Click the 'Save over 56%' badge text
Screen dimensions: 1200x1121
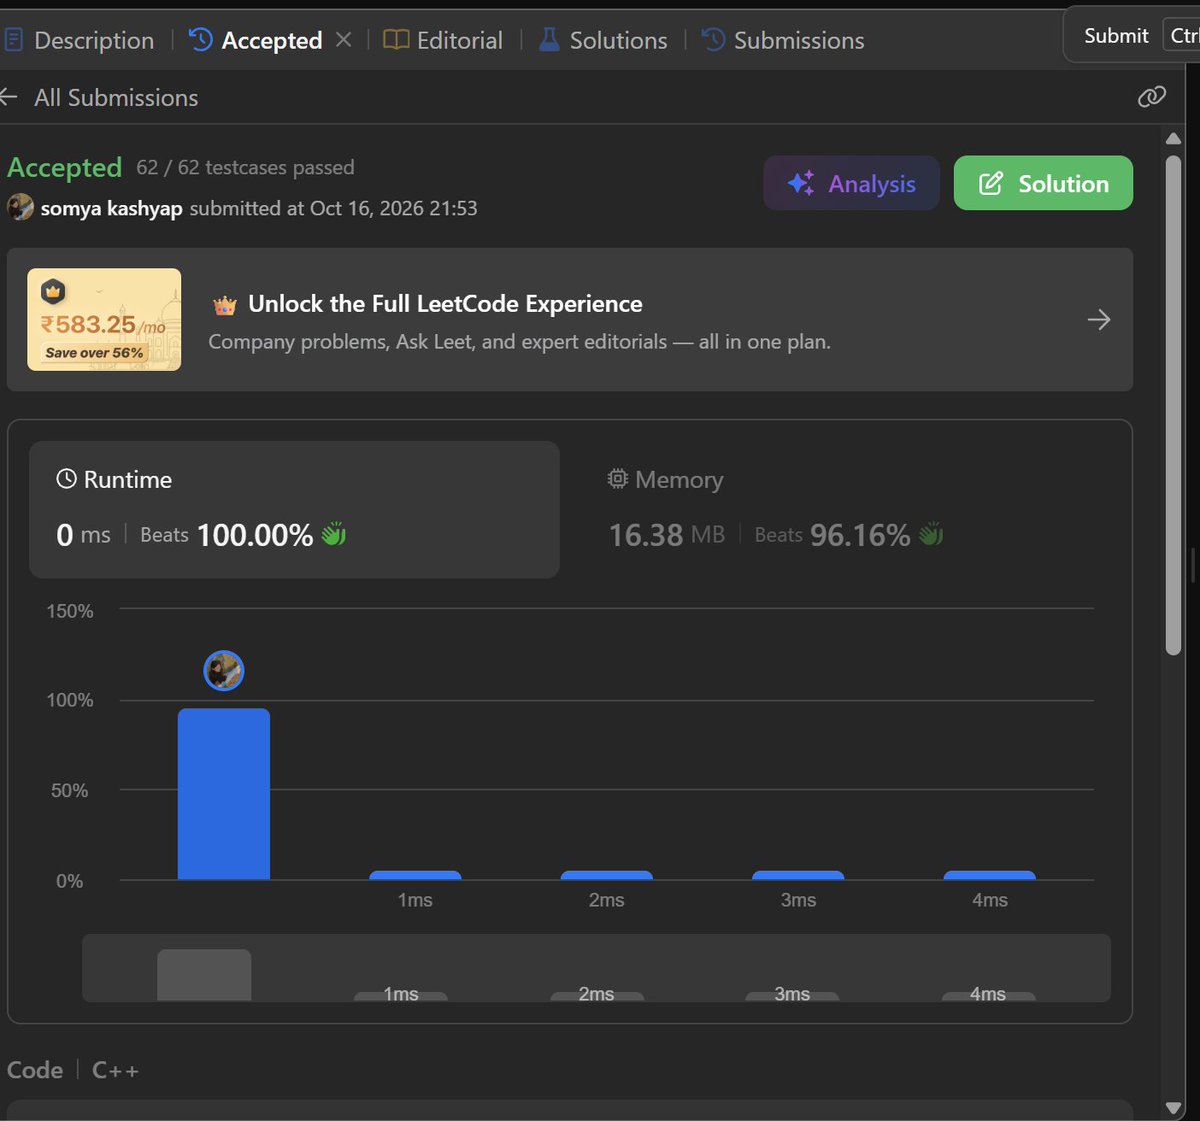[95, 353]
